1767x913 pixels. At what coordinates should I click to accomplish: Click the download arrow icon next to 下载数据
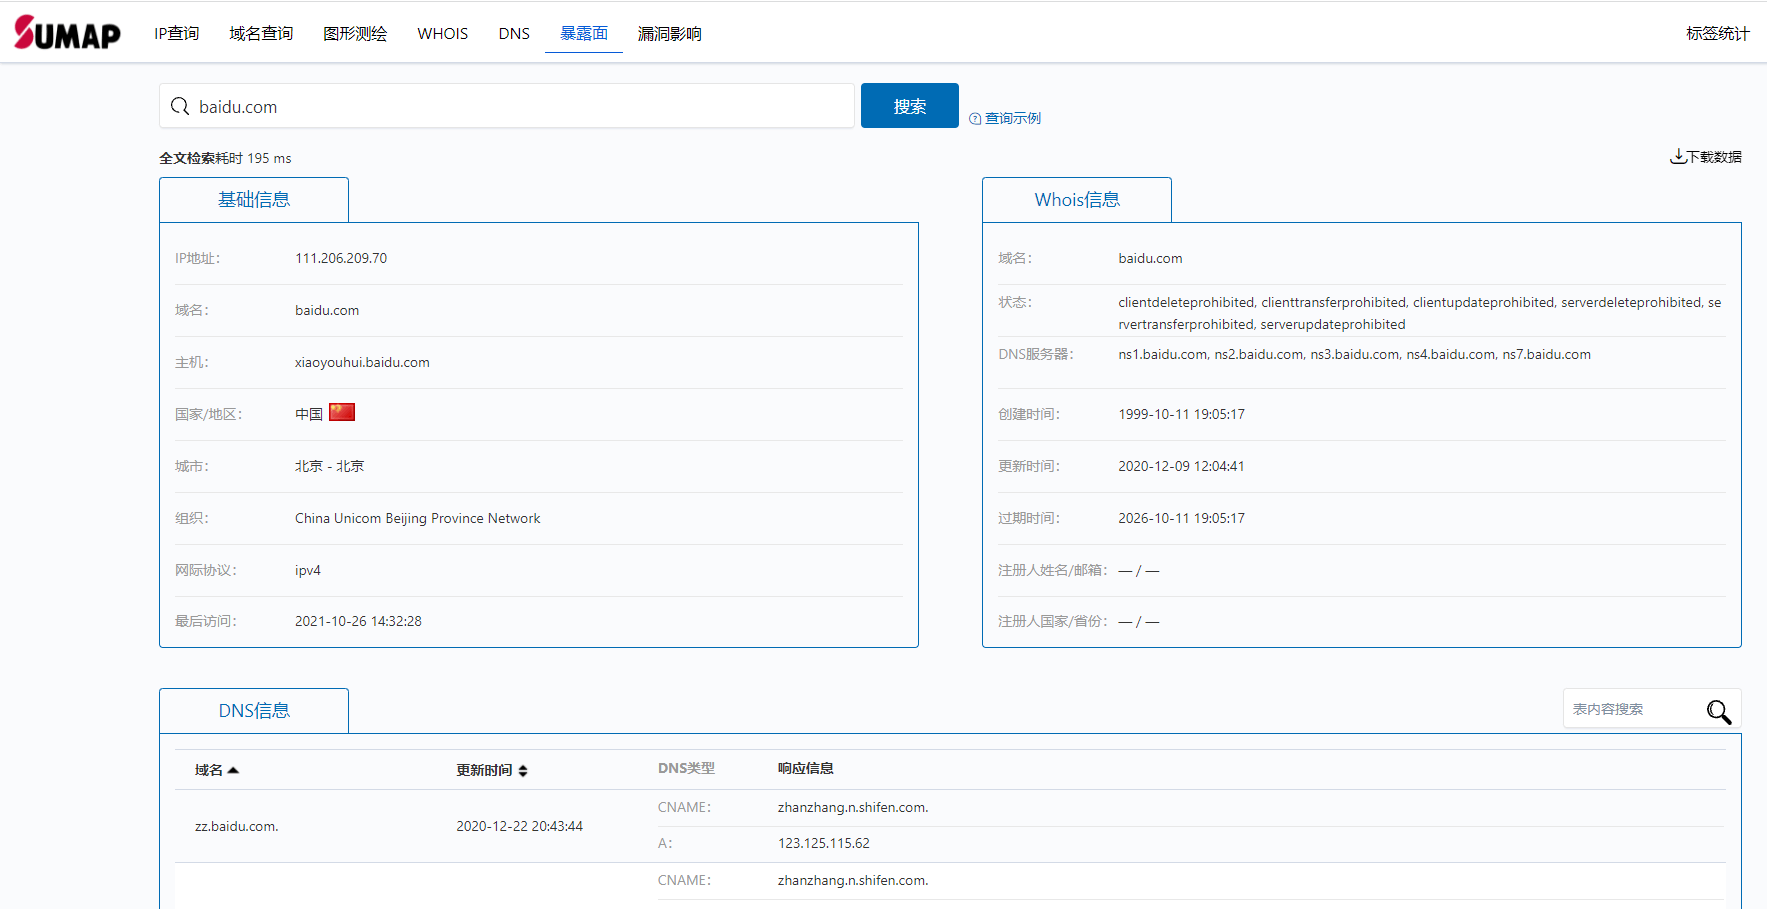click(x=1677, y=156)
